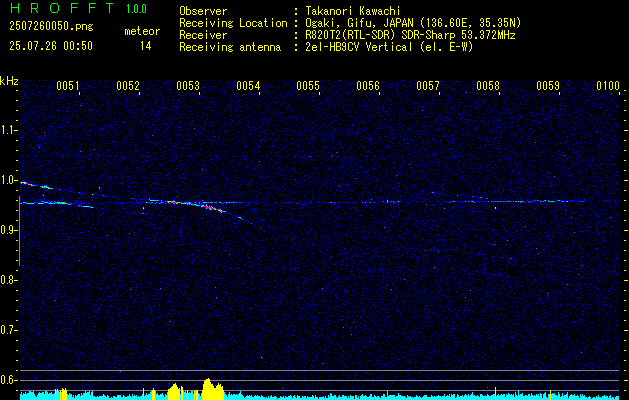Click time marker 0054
This screenshot has height=400, width=629.
(248, 85)
